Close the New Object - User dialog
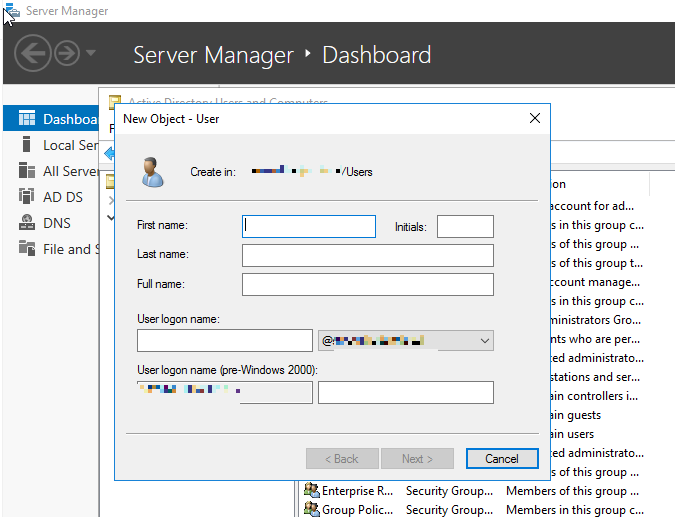This screenshot has height=517, width=675. click(x=535, y=118)
